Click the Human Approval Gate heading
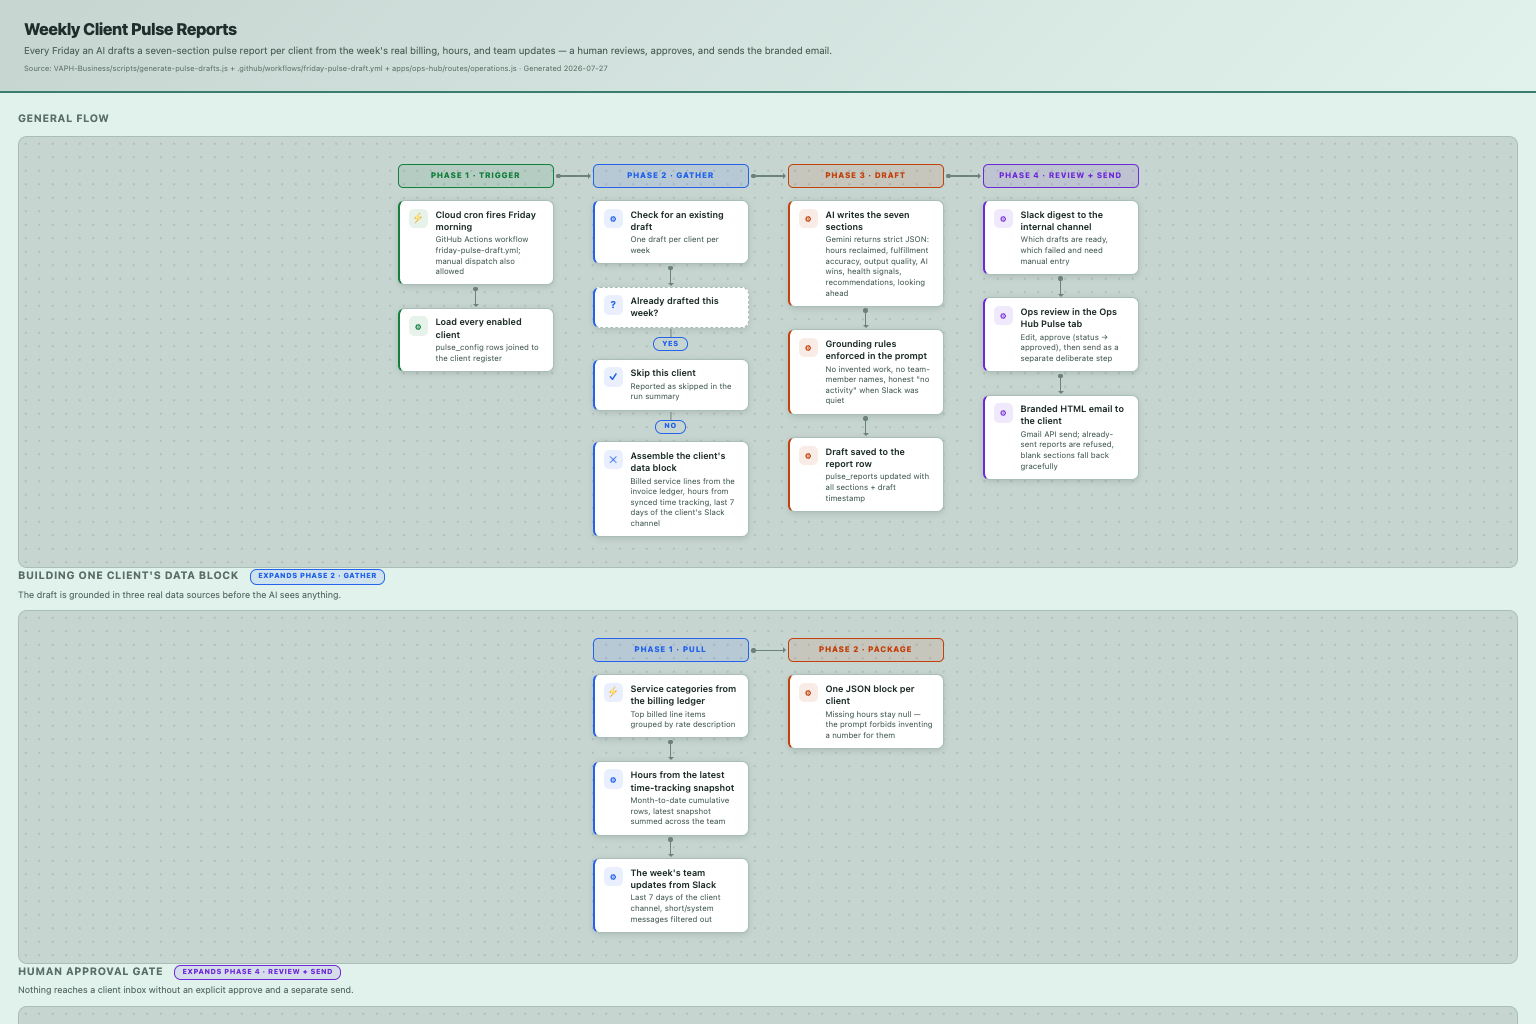Viewport: 1536px width, 1024px height. point(91,971)
